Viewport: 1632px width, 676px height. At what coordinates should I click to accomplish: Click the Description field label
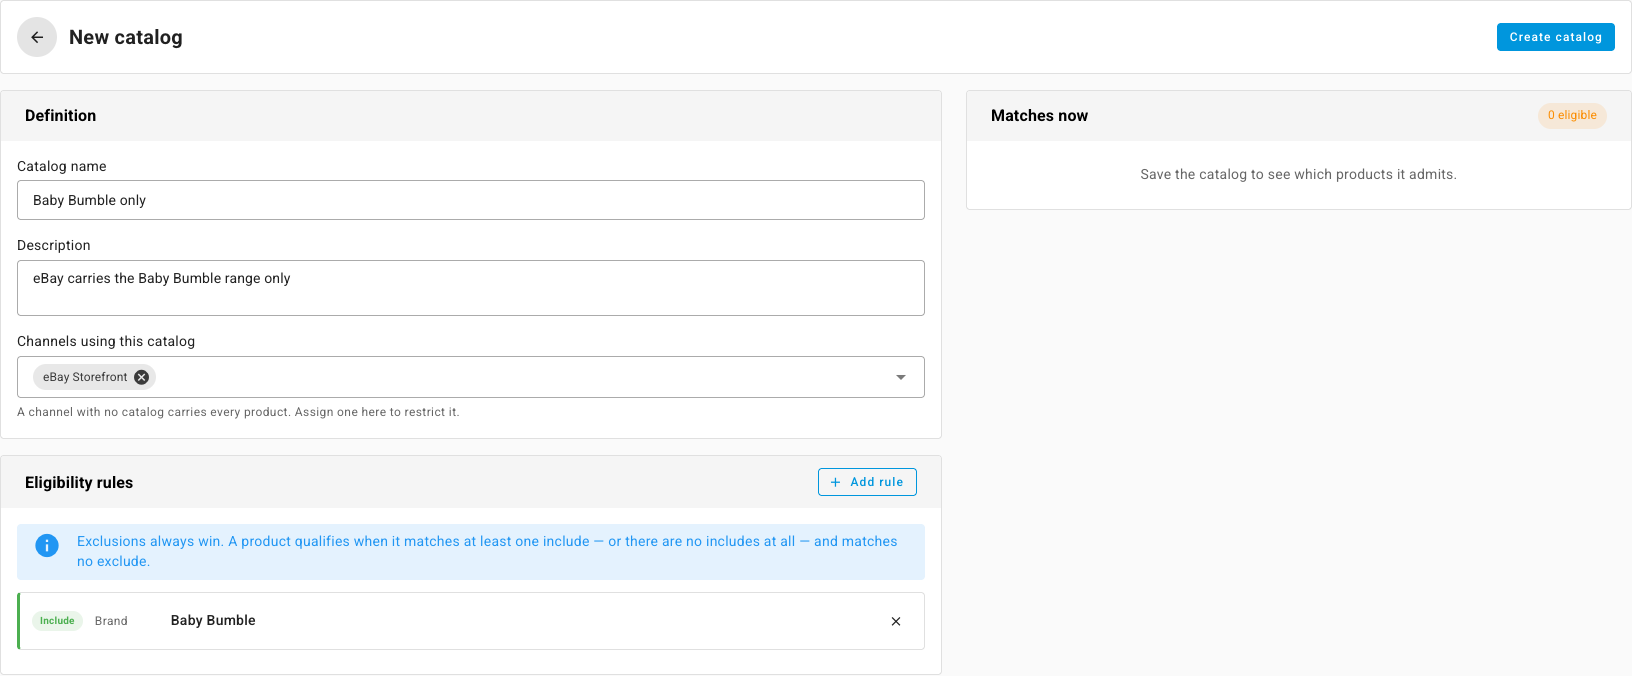coord(54,245)
